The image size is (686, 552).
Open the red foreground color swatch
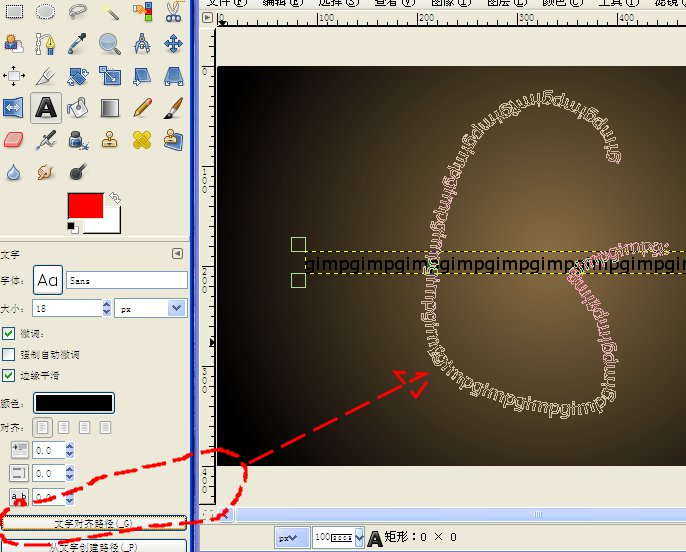pyautogui.click(x=85, y=205)
